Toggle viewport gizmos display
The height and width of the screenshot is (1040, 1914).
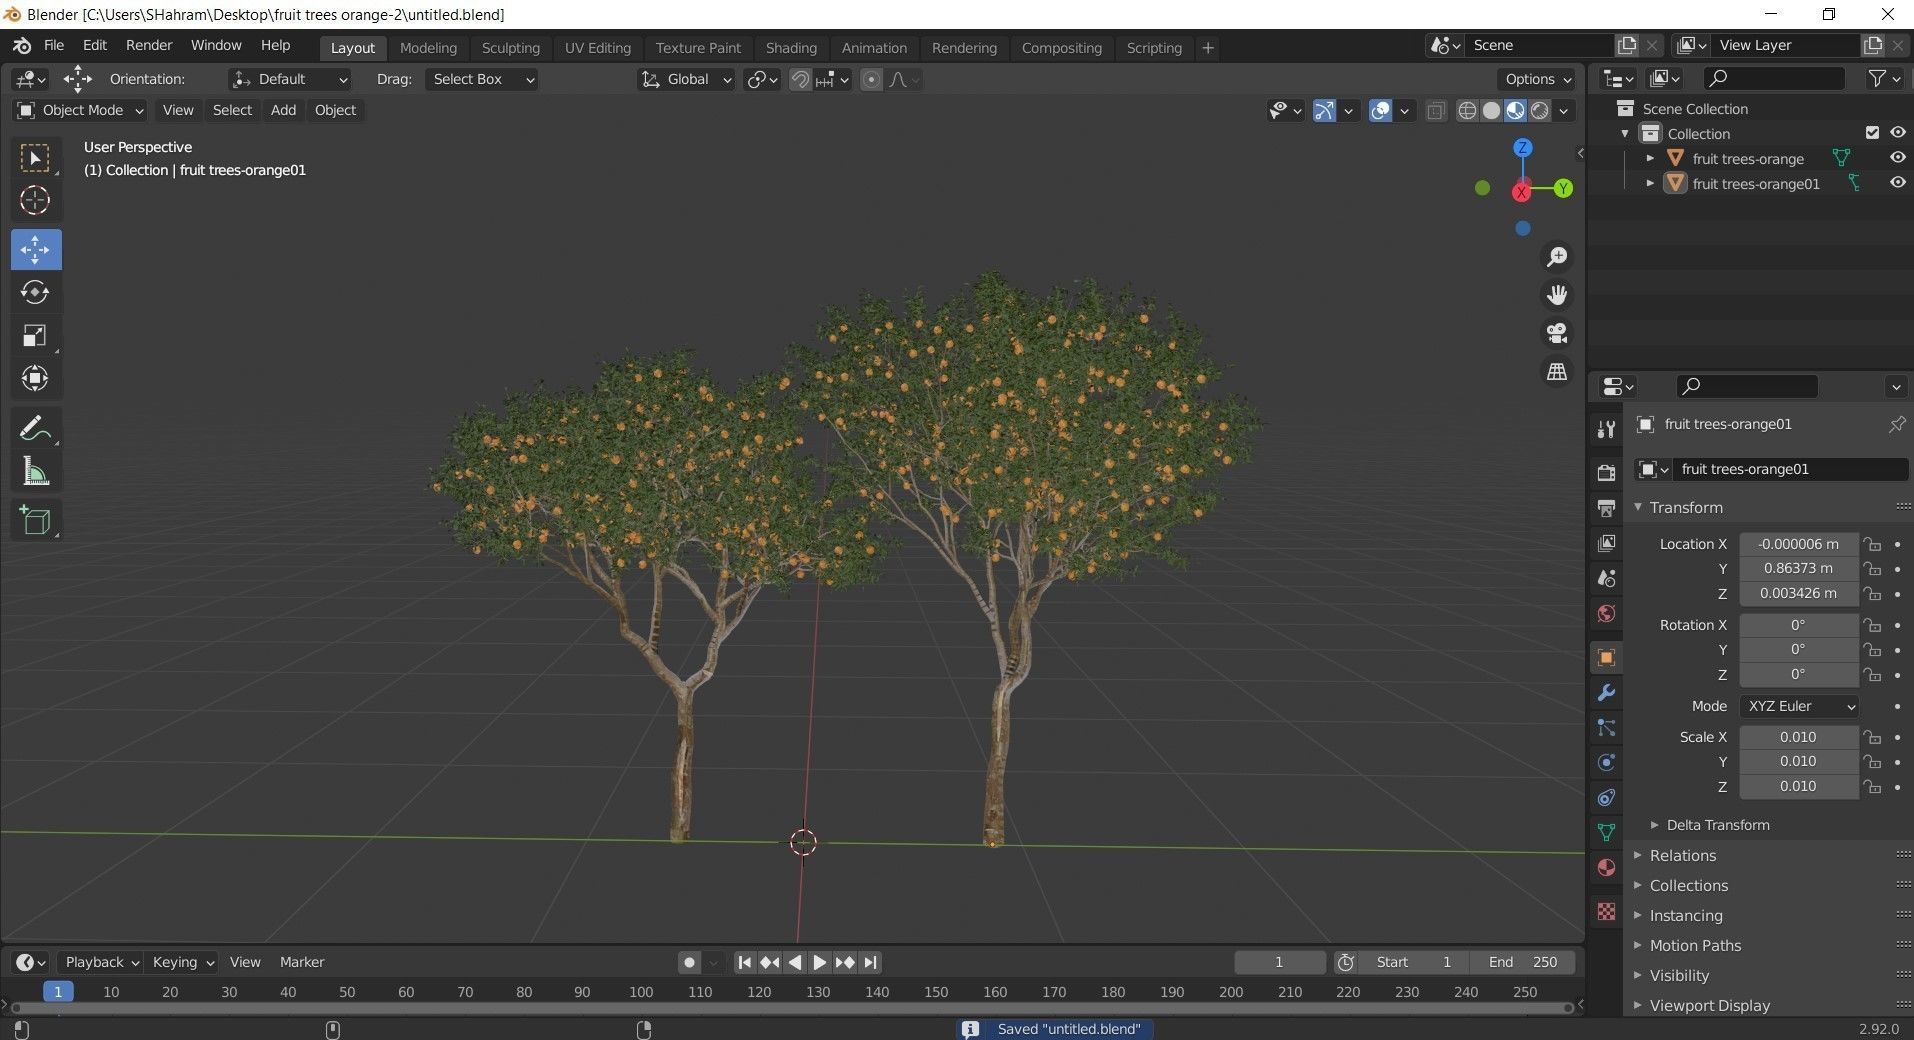click(1324, 111)
